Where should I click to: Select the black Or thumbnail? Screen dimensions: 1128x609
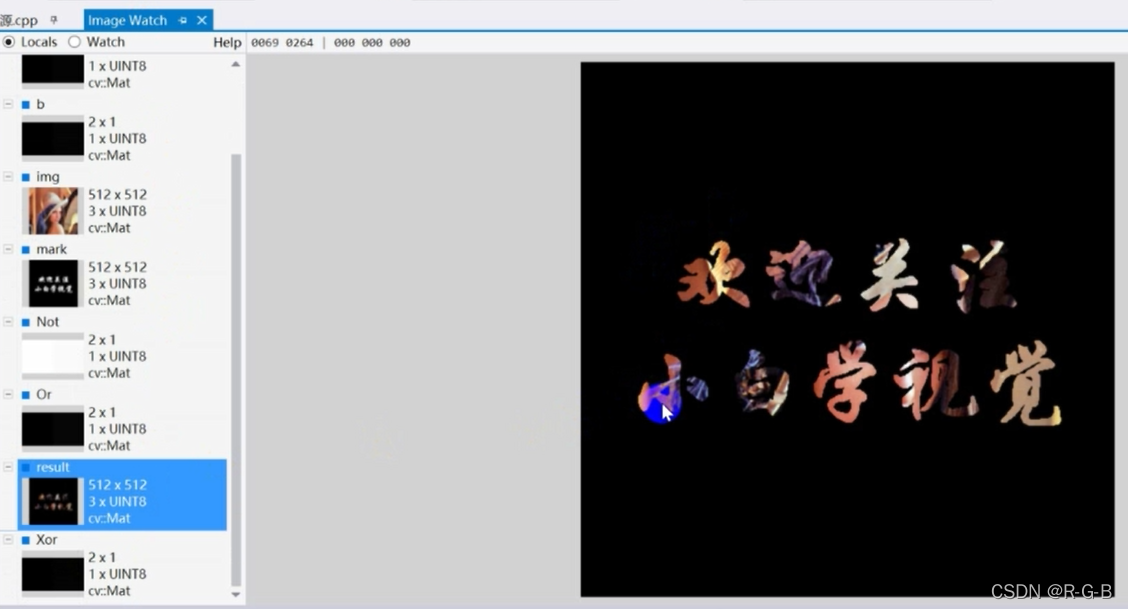pos(53,429)
